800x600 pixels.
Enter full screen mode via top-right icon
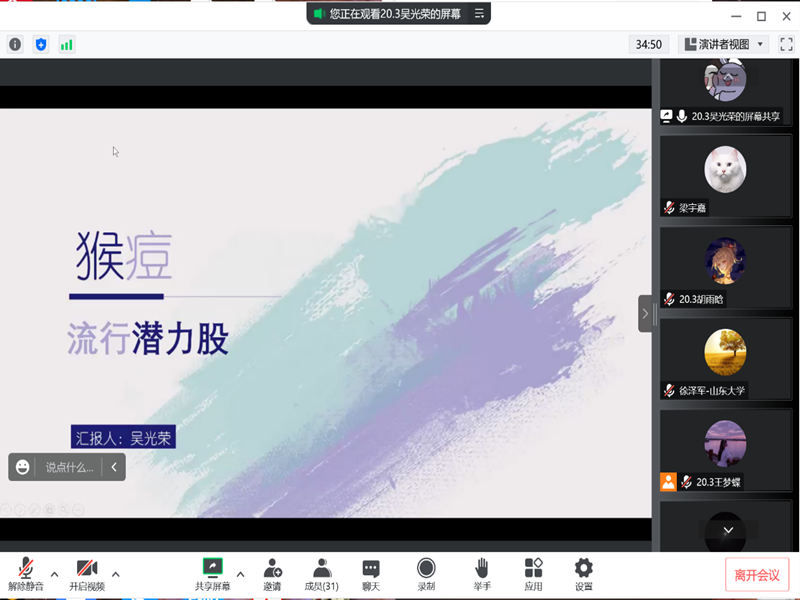click(x=786, y=44)
